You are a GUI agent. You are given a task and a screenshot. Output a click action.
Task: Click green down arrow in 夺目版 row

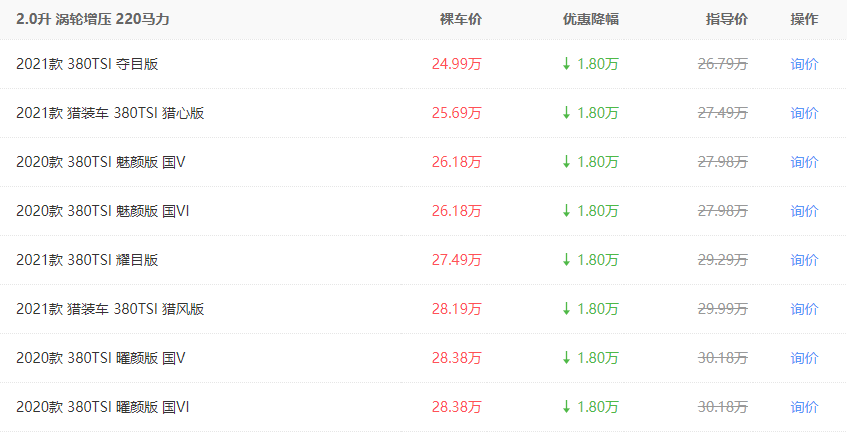[566, 64]
